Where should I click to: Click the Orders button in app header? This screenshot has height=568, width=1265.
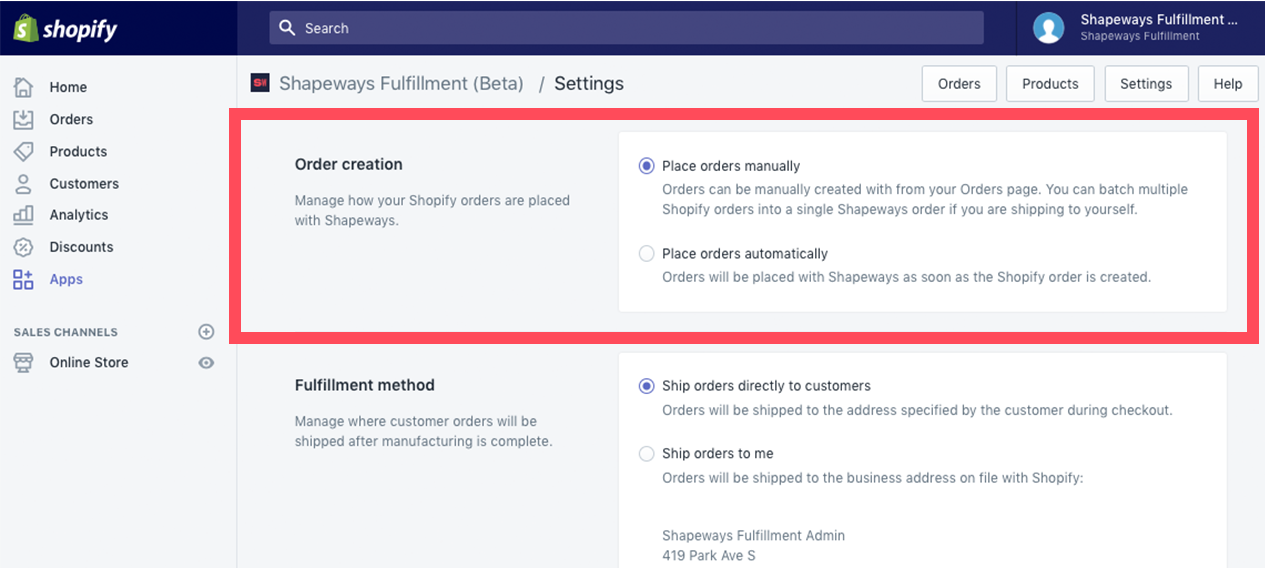tap(959, 84)
